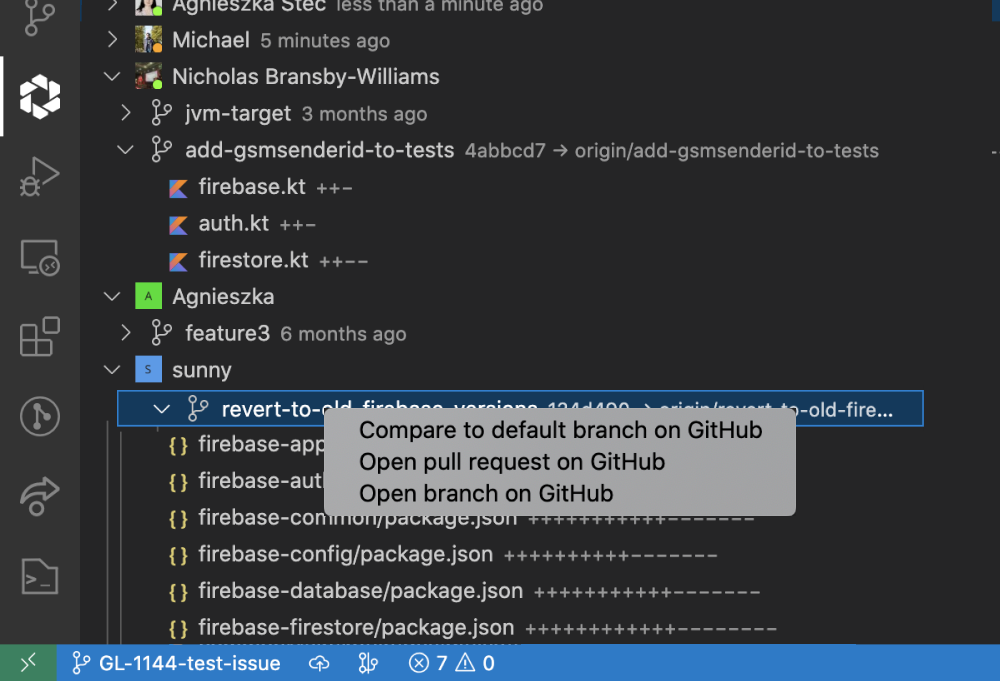Screen dimensions: 1000x681
Task: Click the cloud publish icon in status bar
Action: [319, 663]
